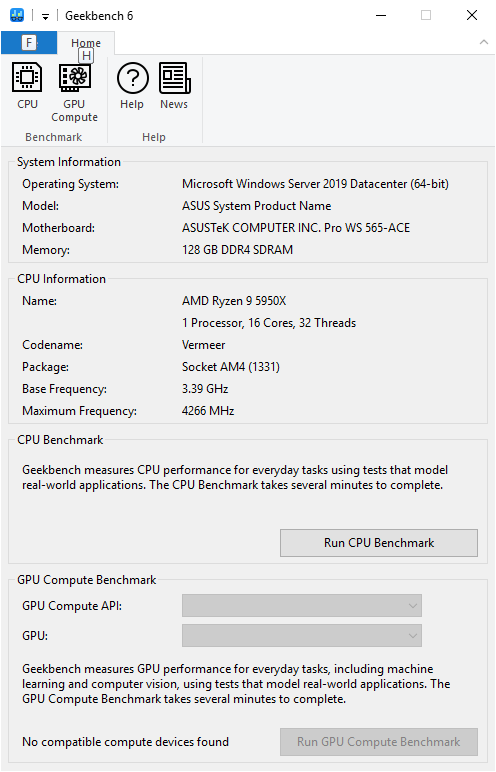This screenshot has height=772, width=496.
Task: Click the 3.39 GHz base frequency value
Action: pos(205,389)
